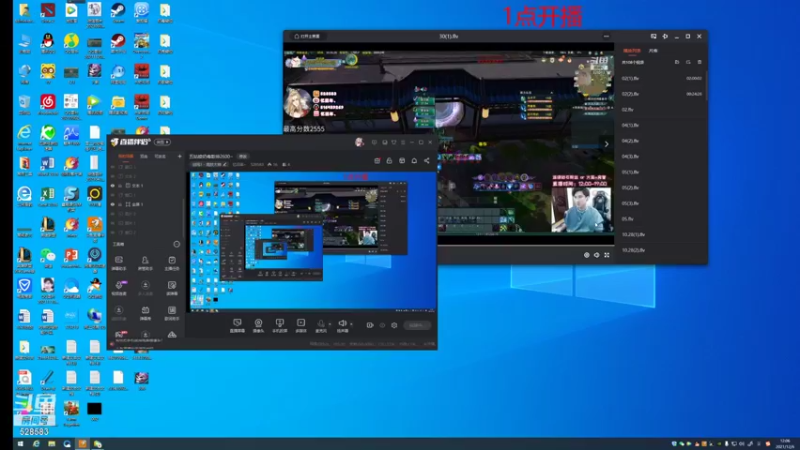
Task: Click the round icon beside toolbox heading
Action: tap(177, 244)
